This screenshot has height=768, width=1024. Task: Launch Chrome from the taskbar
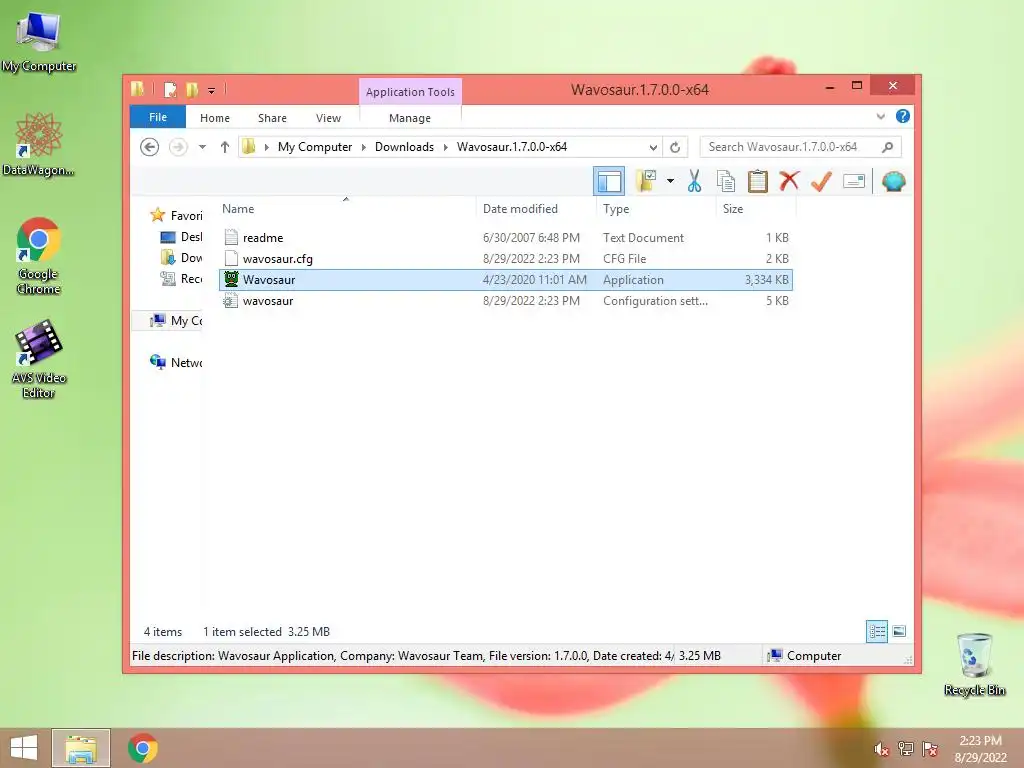click(x=142, y=748)
